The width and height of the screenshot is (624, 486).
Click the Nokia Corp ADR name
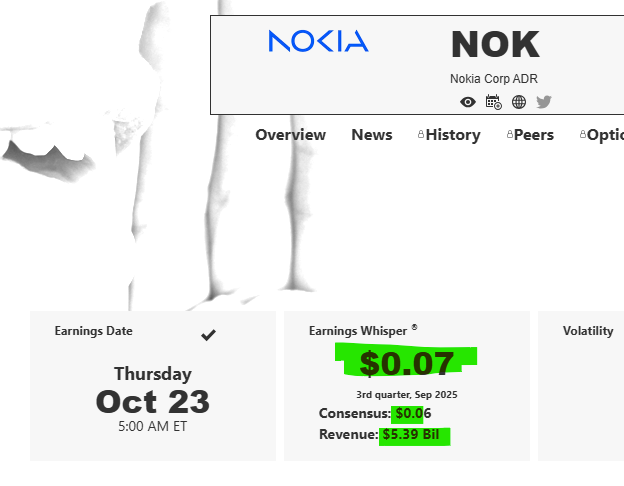pyautogui.click(x=494, y=79)
